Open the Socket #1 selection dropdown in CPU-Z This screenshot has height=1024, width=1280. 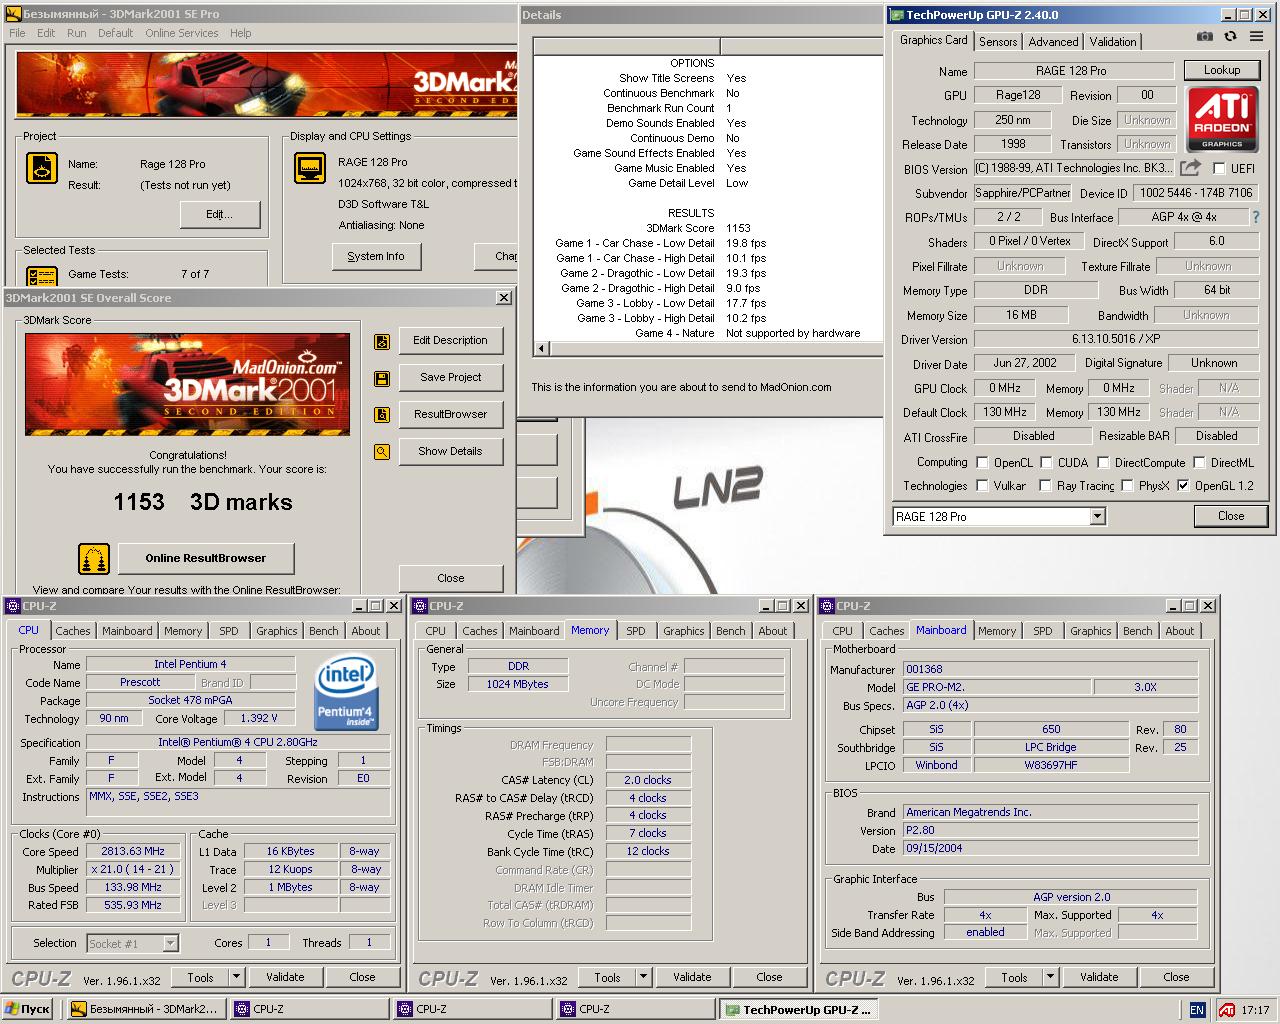click(170, 943)
